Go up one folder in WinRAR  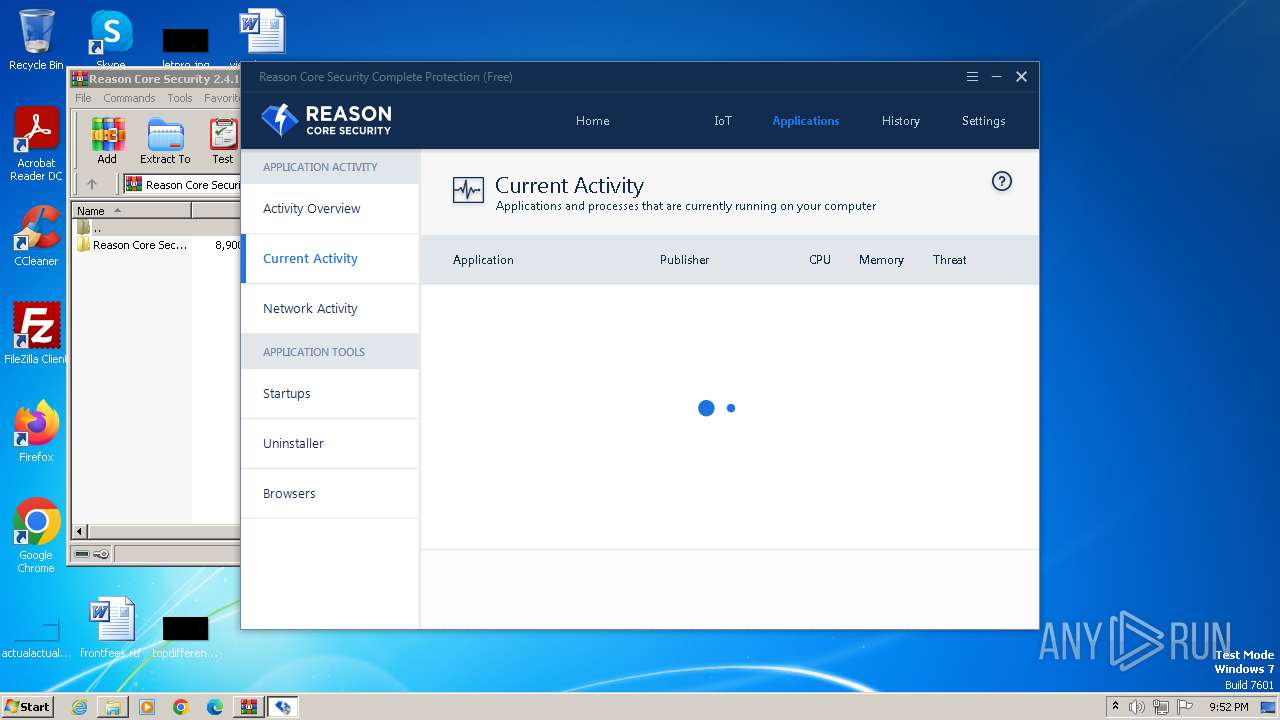coord(92,184)
